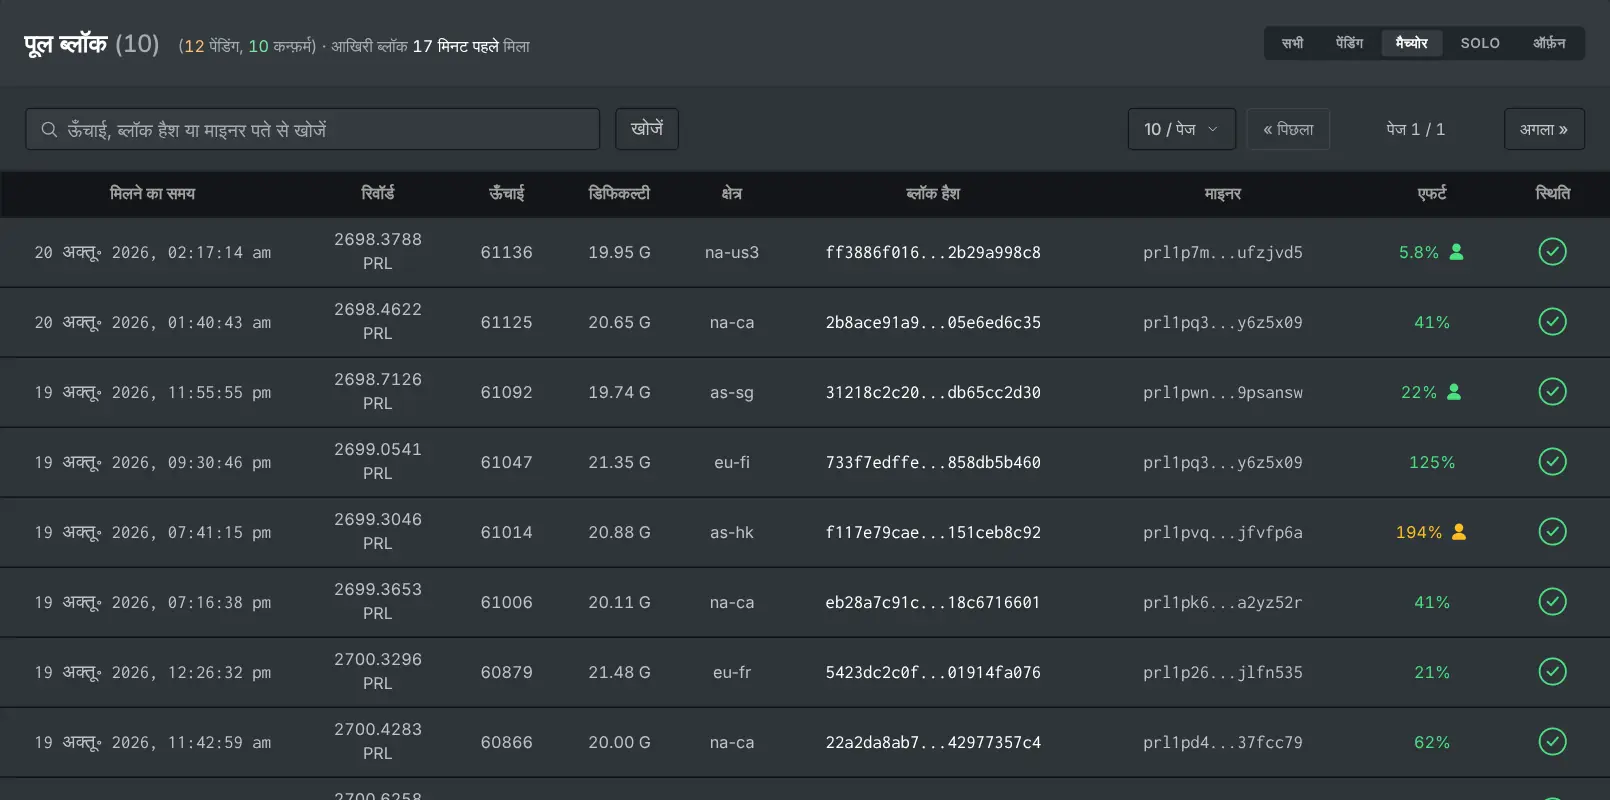Click confirmed status icon for block 61092
This screenshot has height=800, width=1610.
(1552, 392)
